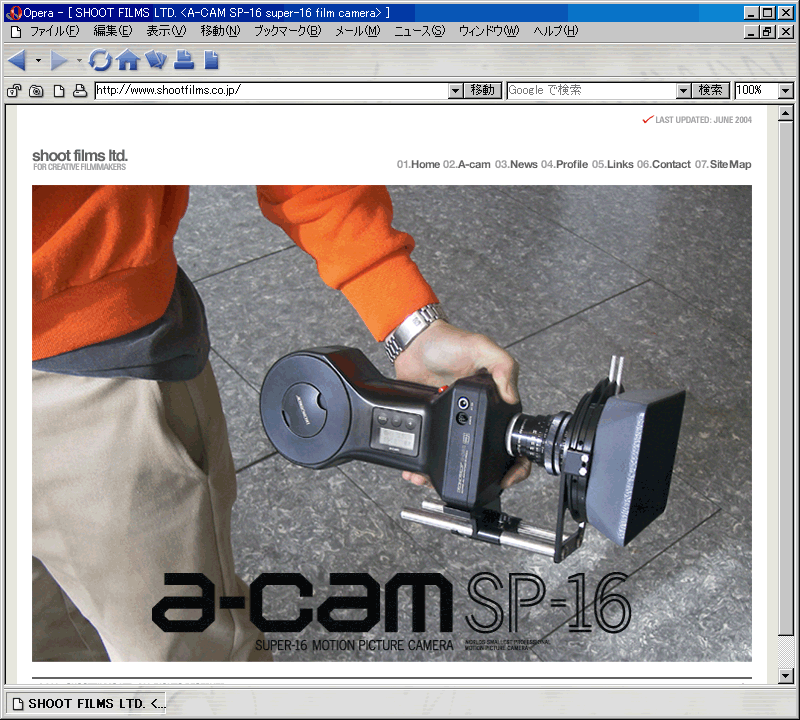The image size is (800, 720).
Task: Open the ウィンドウ(W) menu
Action: 489,32
